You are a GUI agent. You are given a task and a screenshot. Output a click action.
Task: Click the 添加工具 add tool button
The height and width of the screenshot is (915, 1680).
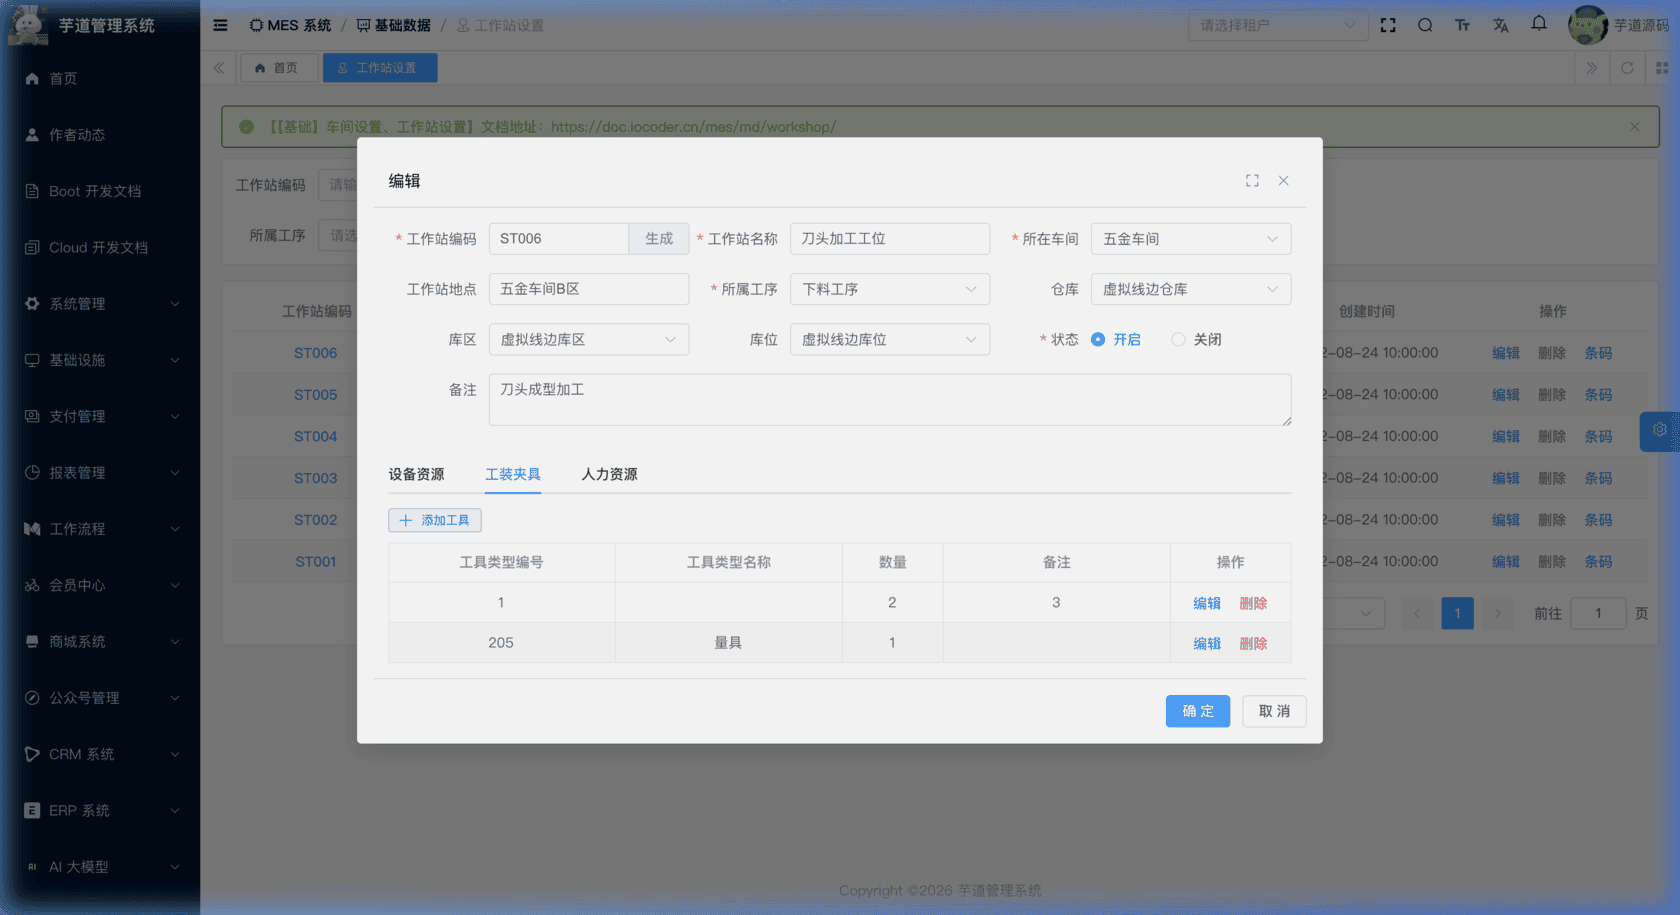point(435,520)
